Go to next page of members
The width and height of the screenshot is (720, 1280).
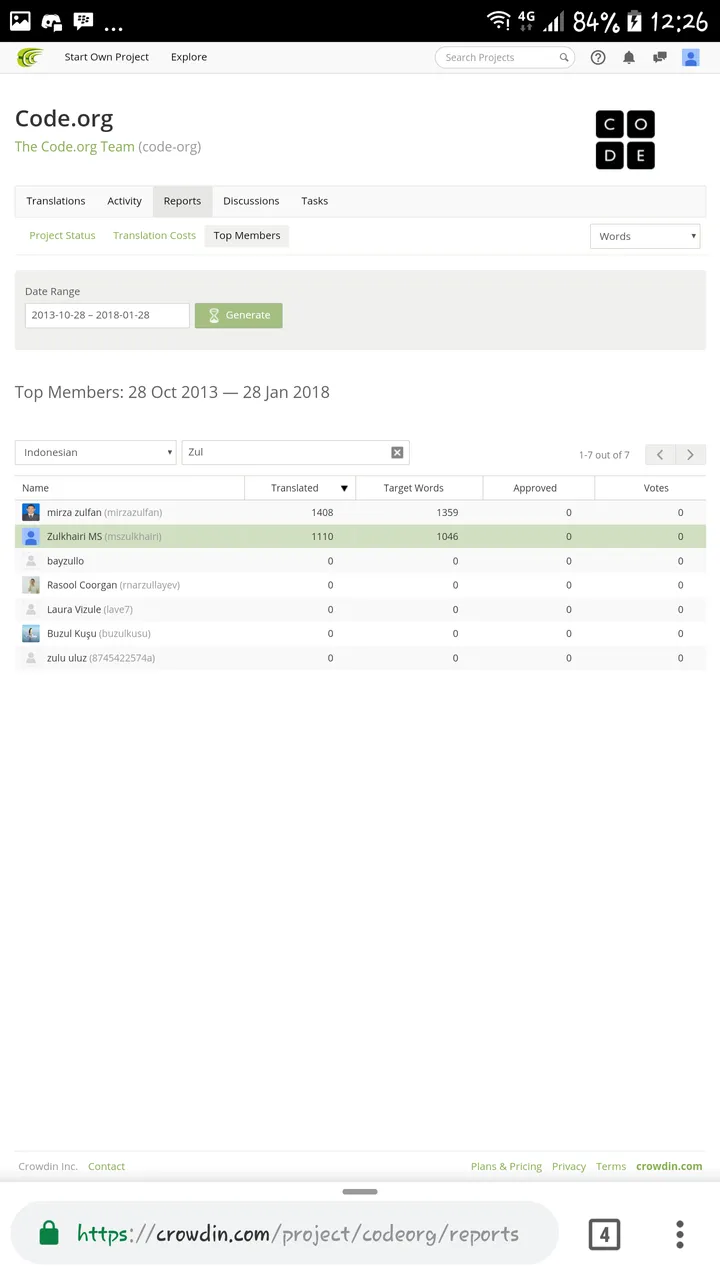[x=691, y=455]
